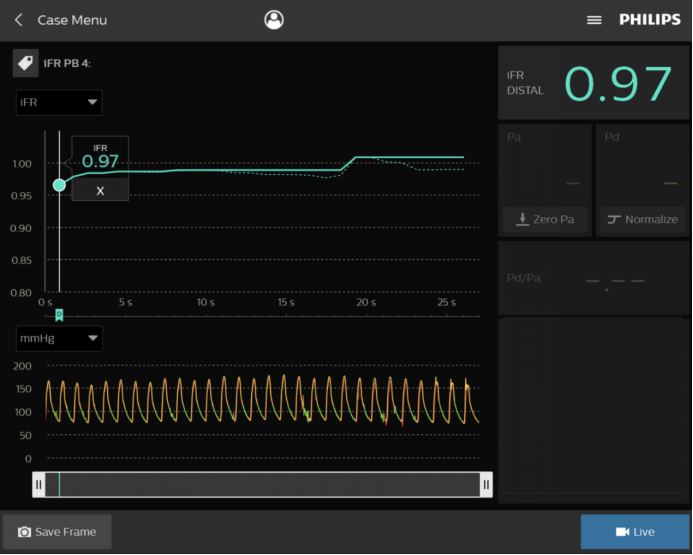Click the camera icon on Save Frame
The width and height of the screenshot is (693, 555).
[x=24, y=532]
